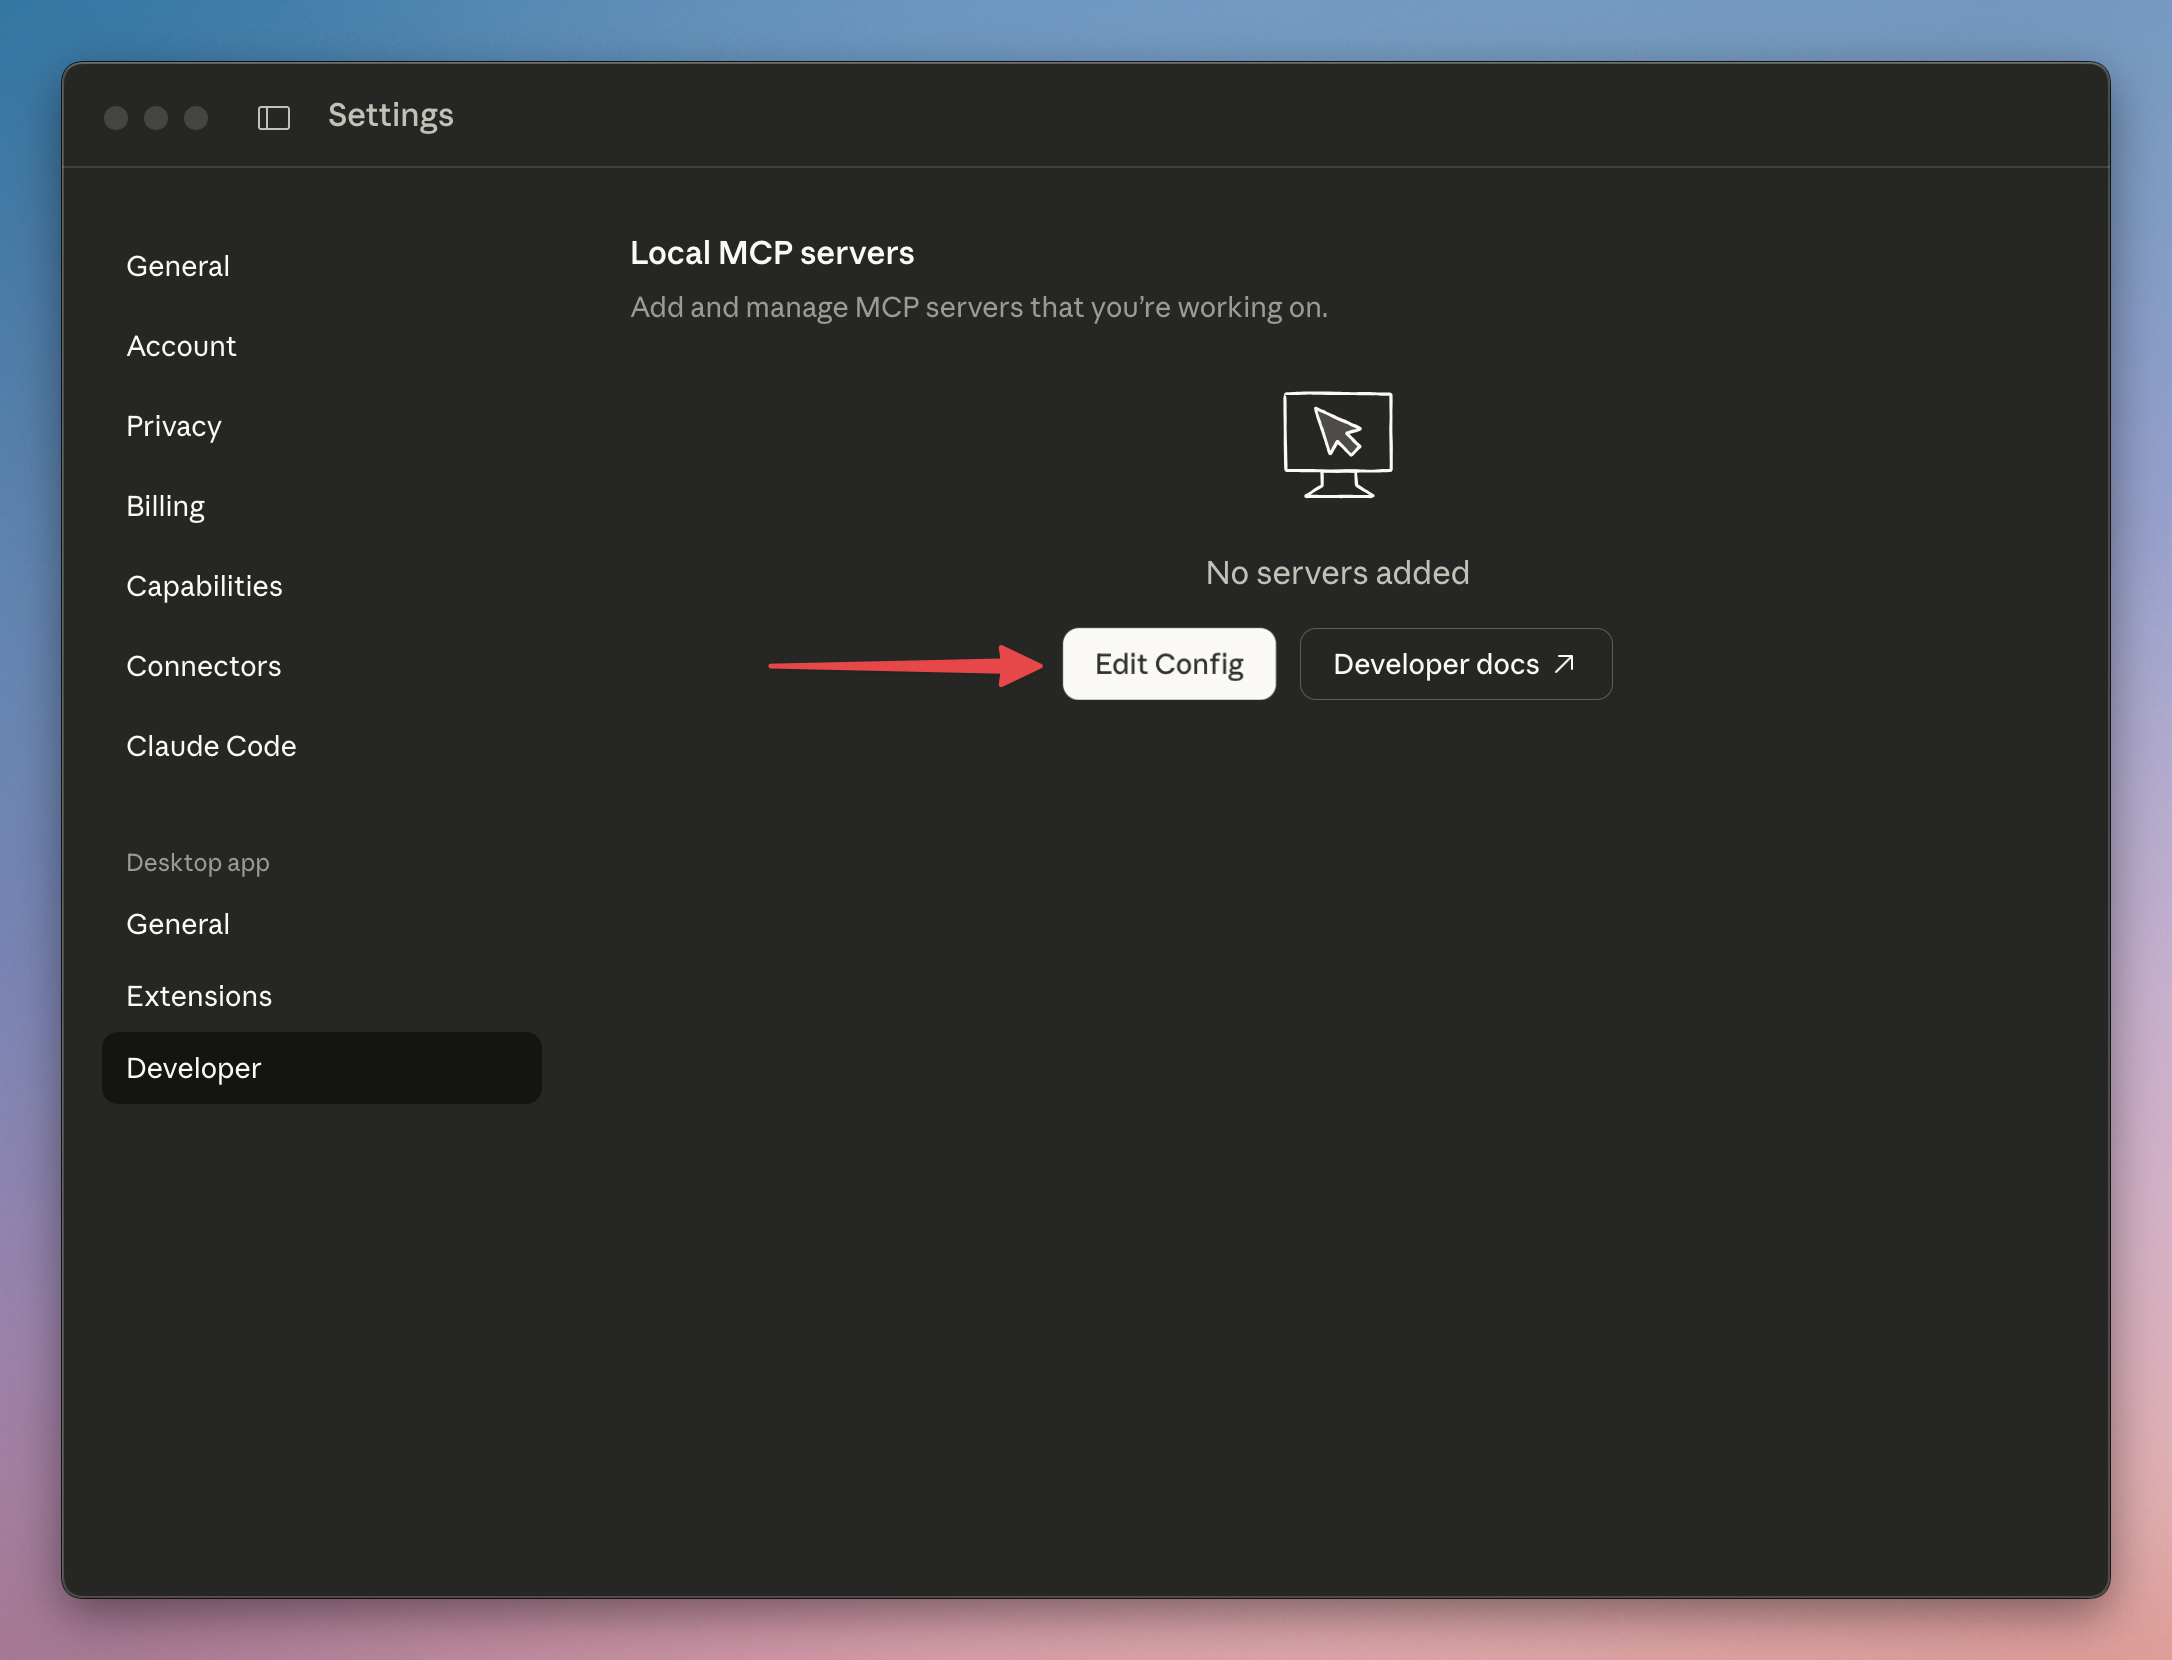Open the top General settings section
This screenshot has height=1660, width=2172.
(x=178, y=266)
